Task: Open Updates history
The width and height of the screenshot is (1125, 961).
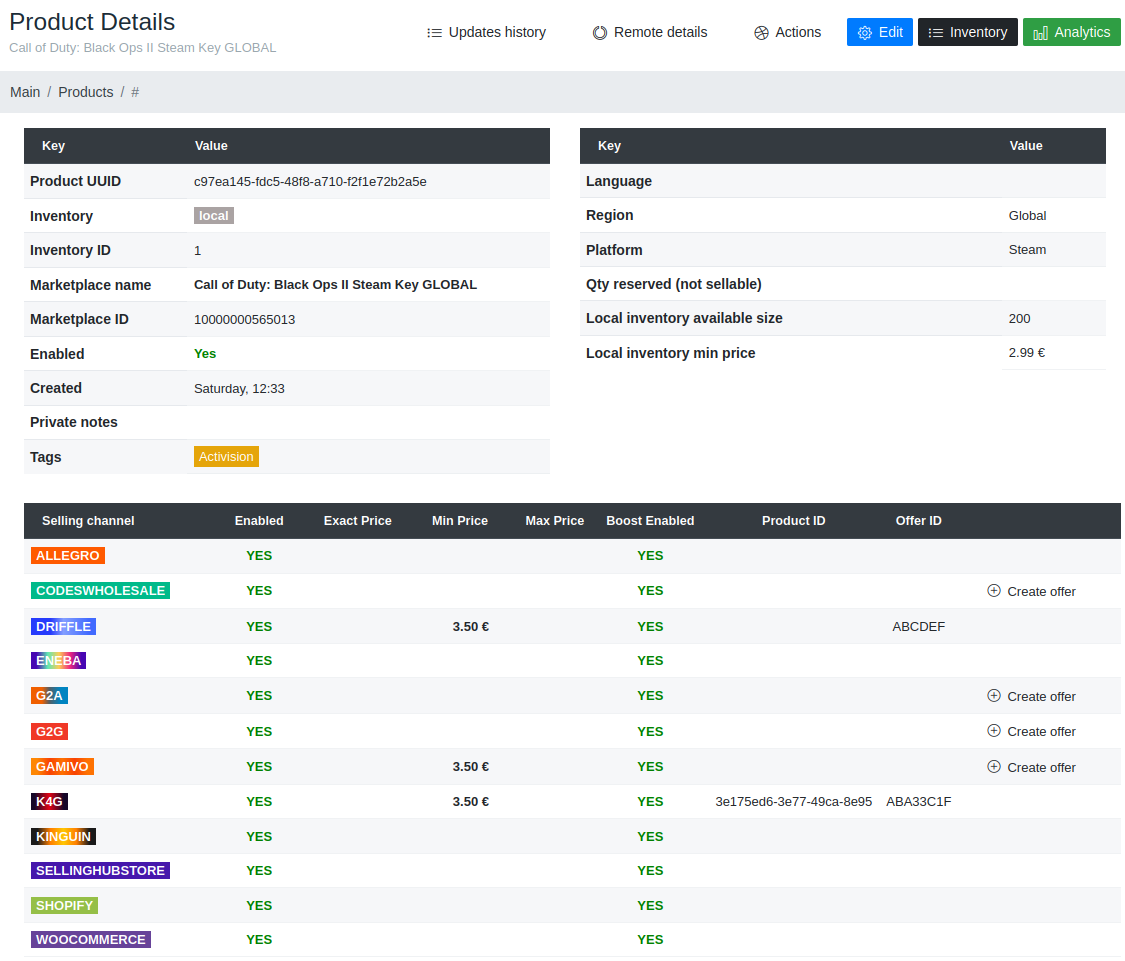Action: pyautogui.click(x=486, y=32)
